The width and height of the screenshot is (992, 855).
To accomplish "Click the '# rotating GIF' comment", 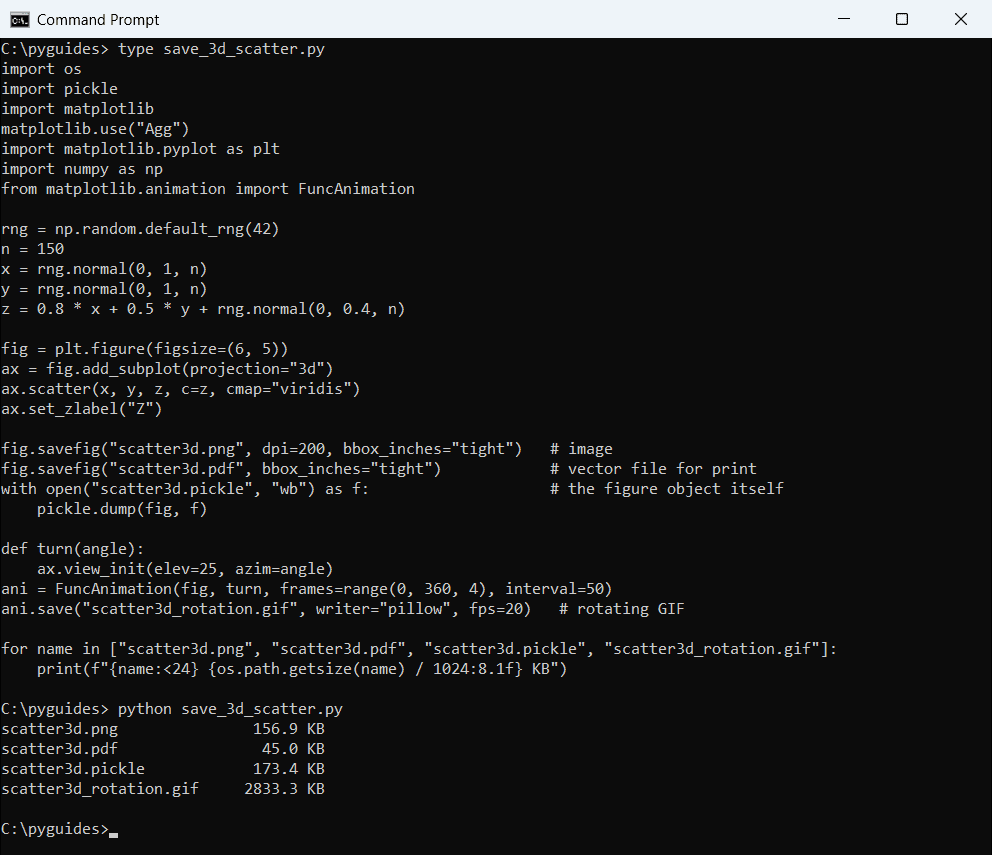I will coord(622,609).
